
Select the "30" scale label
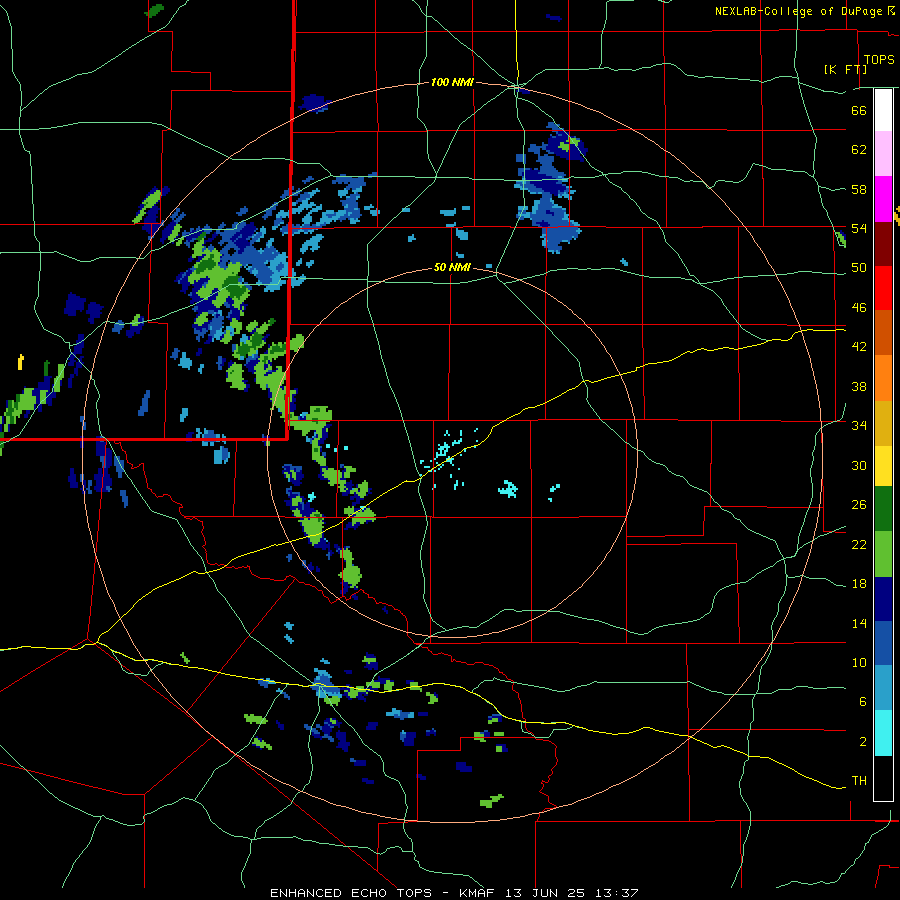pos(859,465)
